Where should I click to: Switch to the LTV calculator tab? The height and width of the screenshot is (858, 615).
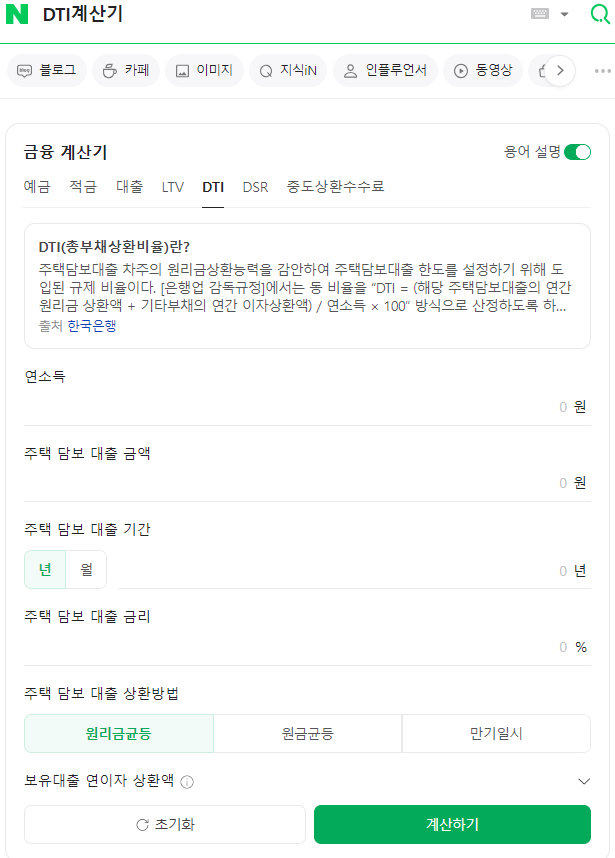click(172, 187)
